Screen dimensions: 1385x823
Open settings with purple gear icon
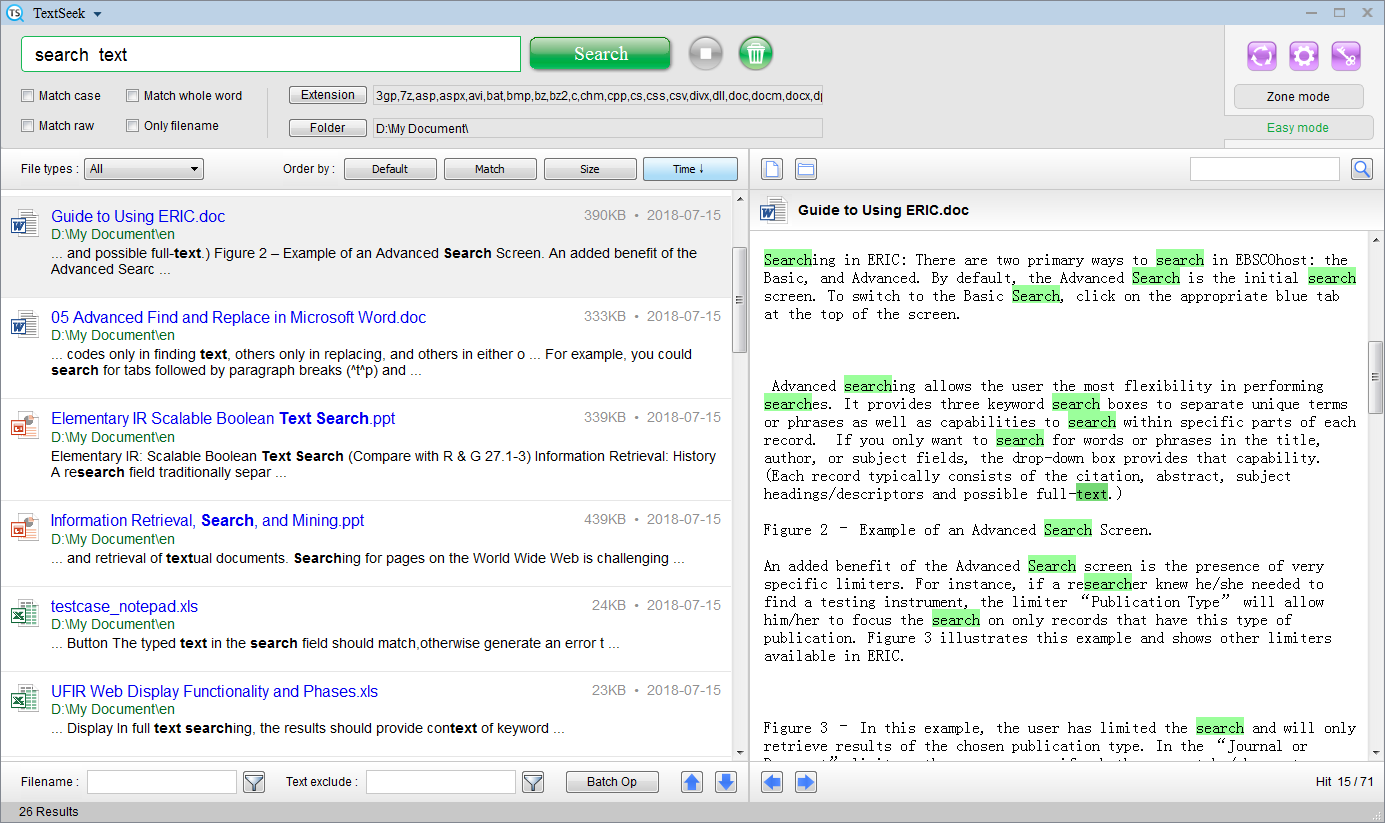[1304, 56]
